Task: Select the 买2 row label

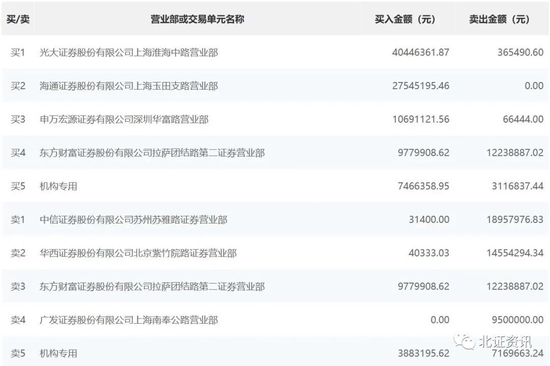Action: click(x=18, y=86)
